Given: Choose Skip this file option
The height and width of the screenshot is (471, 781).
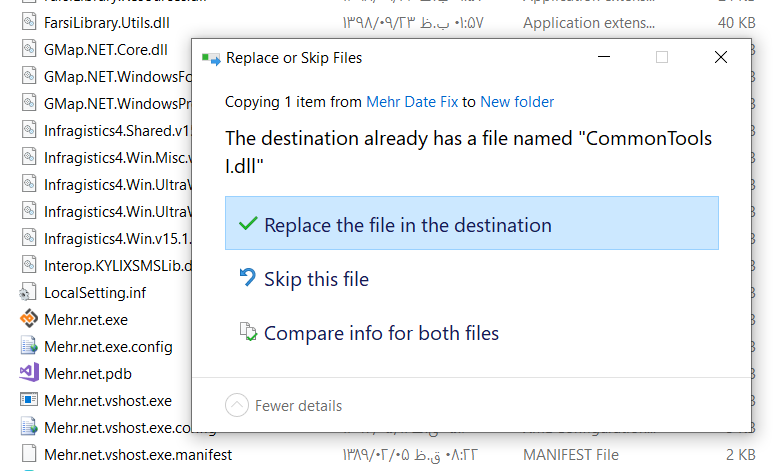Looking at the screenshot, I should pos(316,279).
